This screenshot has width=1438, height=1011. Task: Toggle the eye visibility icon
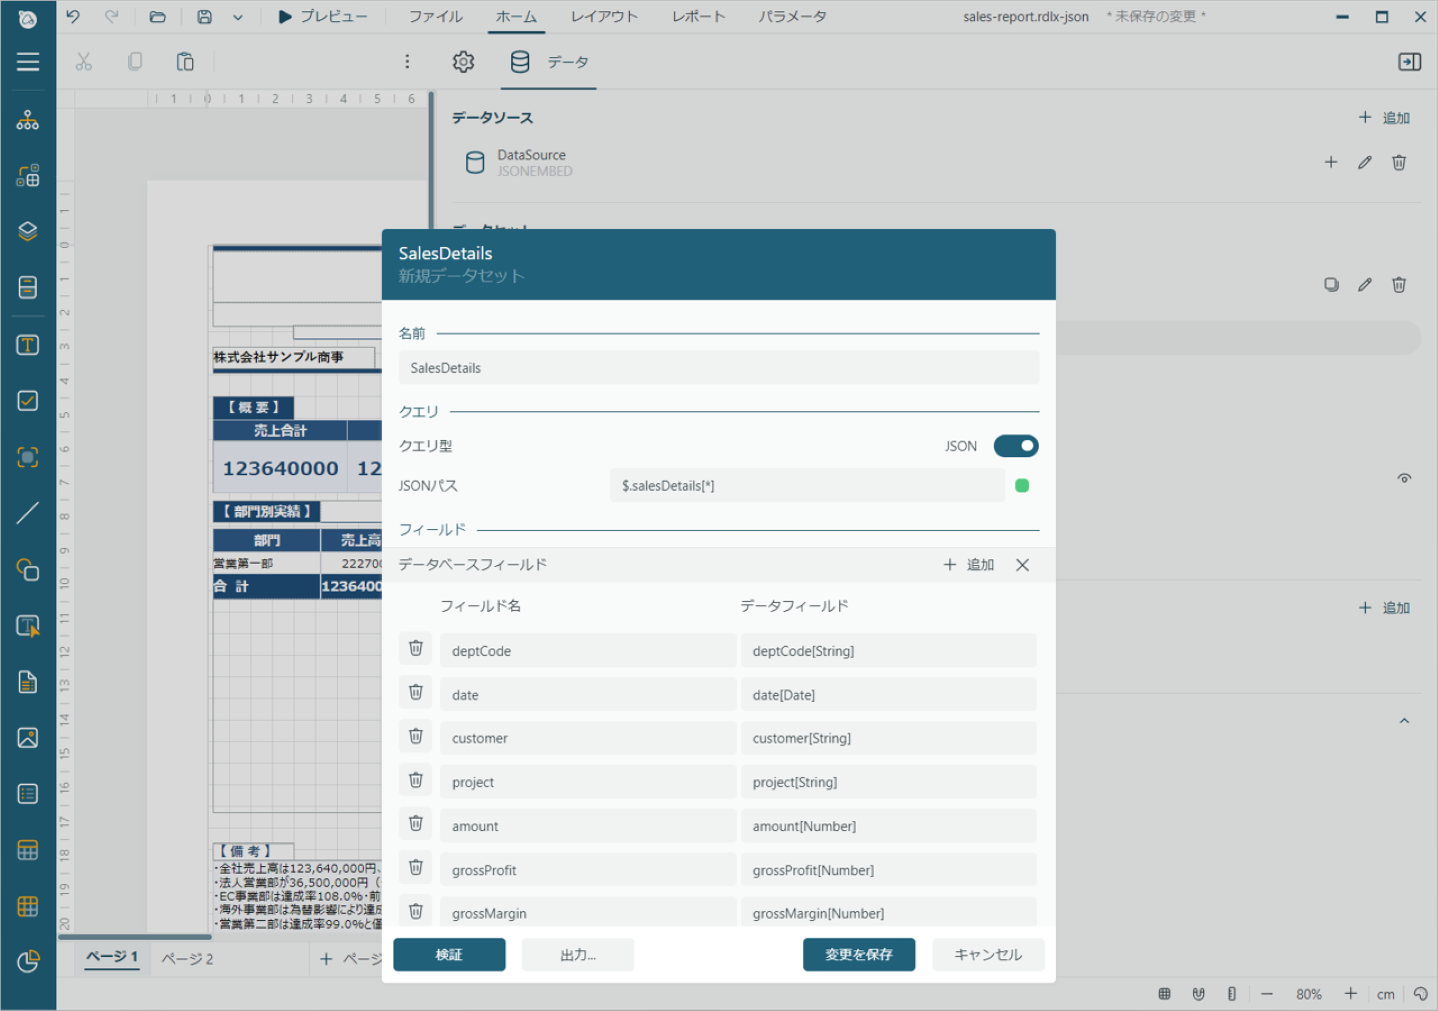click(1404, 478)
